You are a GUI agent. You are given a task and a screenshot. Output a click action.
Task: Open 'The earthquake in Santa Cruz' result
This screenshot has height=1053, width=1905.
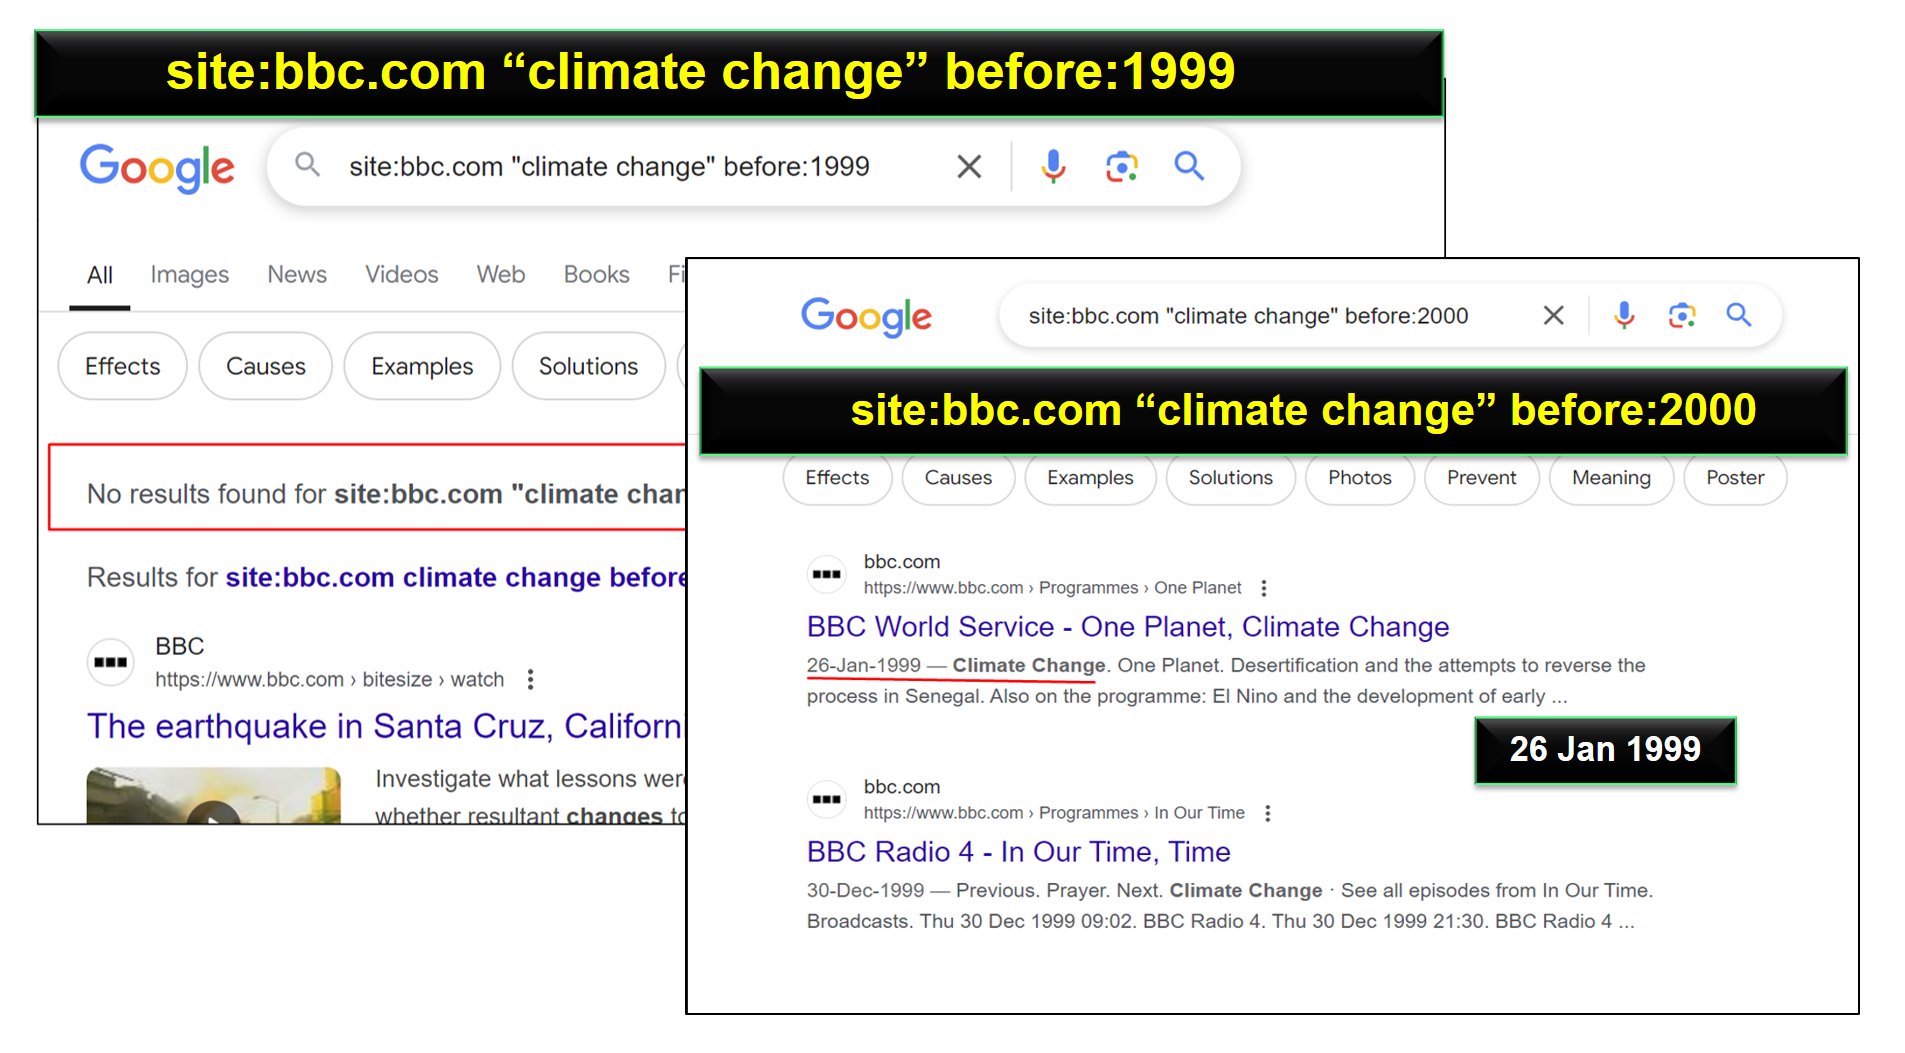click(x=384, y=726)
